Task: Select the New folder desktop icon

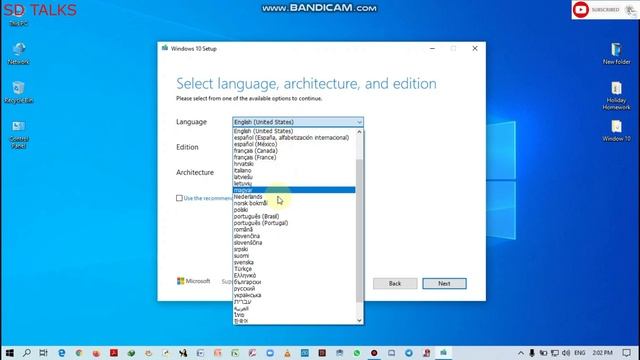Action: [x=616, y=53]
